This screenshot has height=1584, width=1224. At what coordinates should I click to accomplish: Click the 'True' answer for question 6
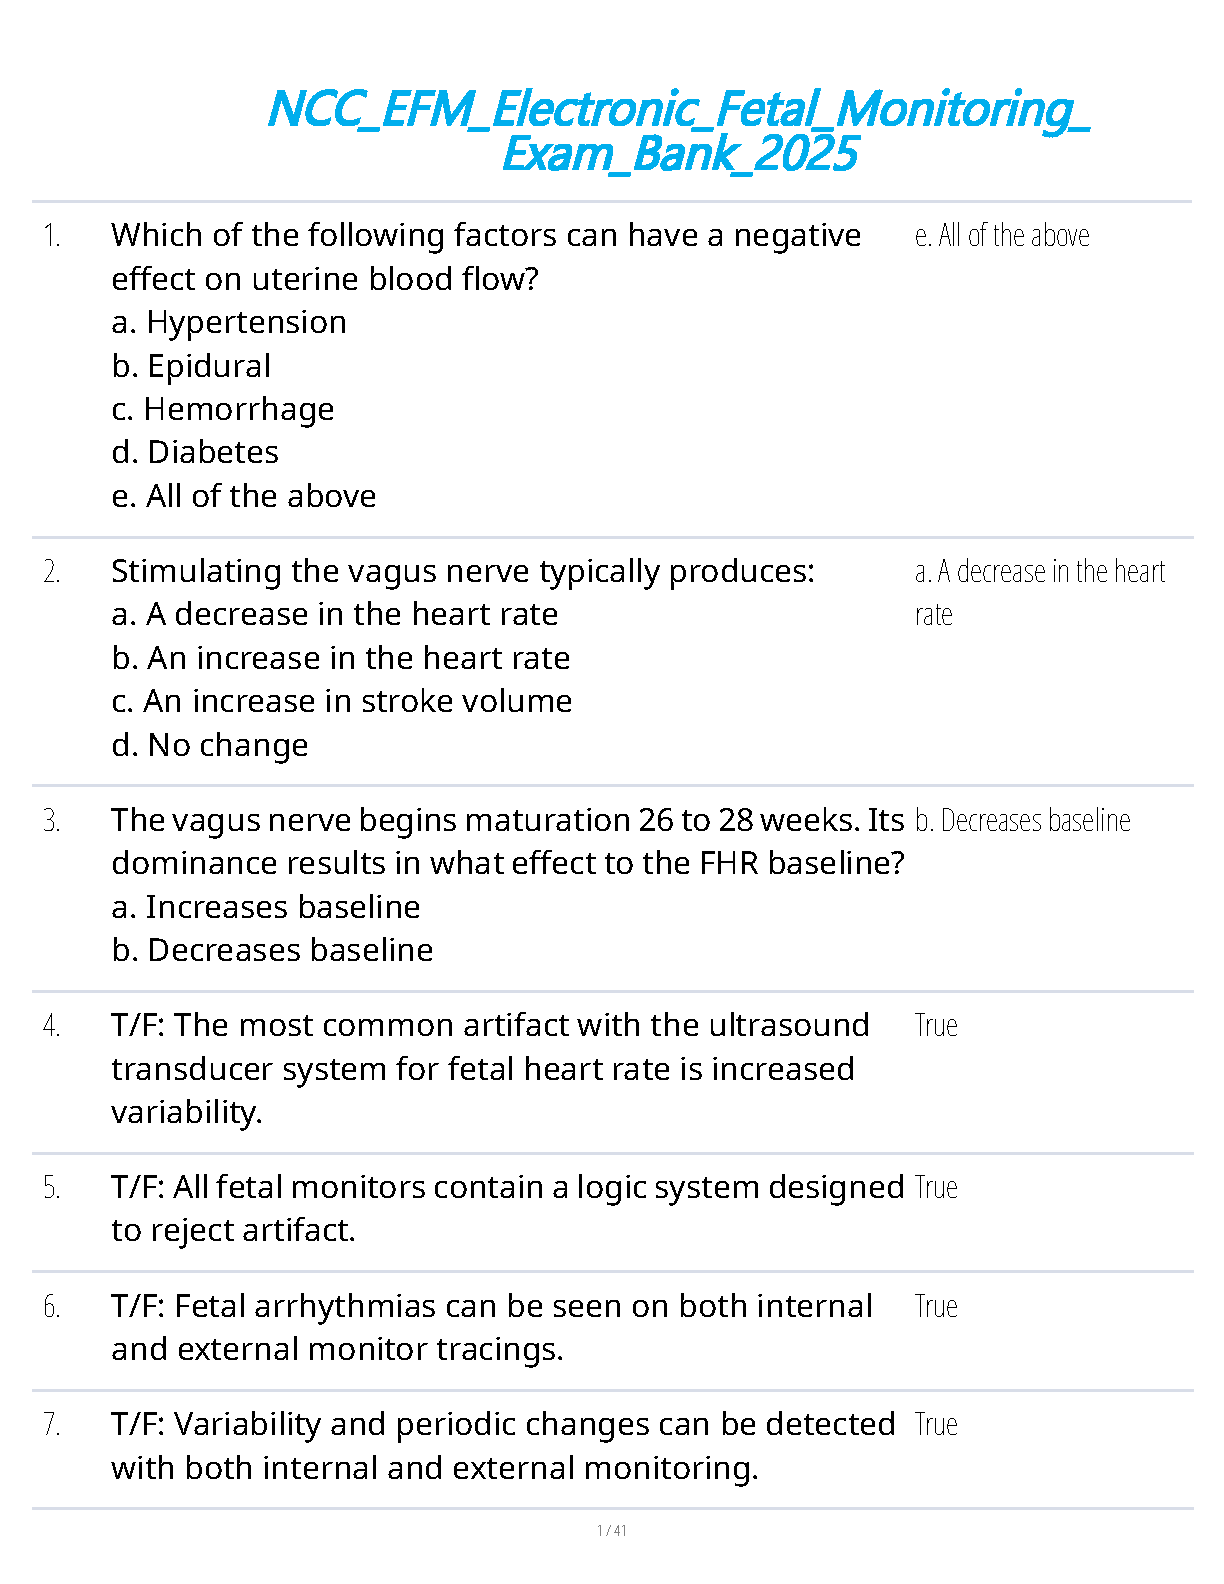[x=936, y=1307]
